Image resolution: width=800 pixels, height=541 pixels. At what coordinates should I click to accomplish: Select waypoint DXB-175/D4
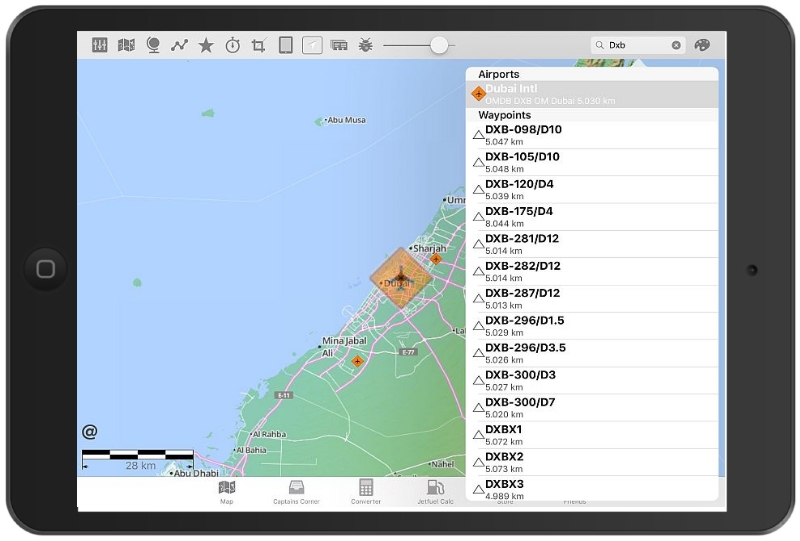(x=592, y=217)
